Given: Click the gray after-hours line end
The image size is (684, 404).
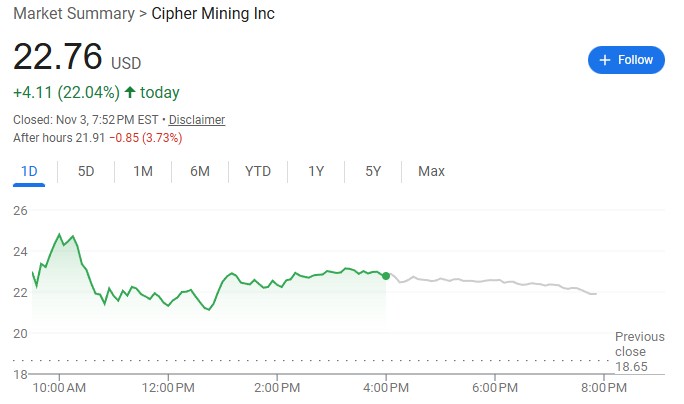Looking at the screenshot, I should point(596,294).
